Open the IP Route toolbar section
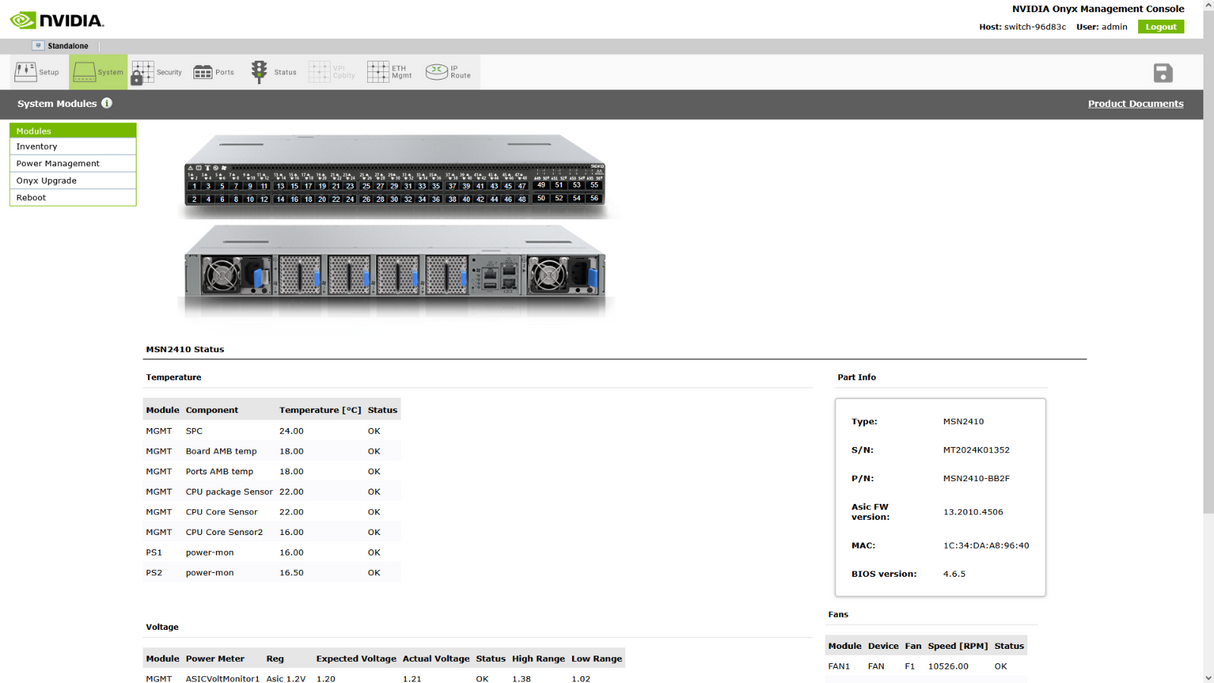The image size is (1214, 683). coord(449,72)
